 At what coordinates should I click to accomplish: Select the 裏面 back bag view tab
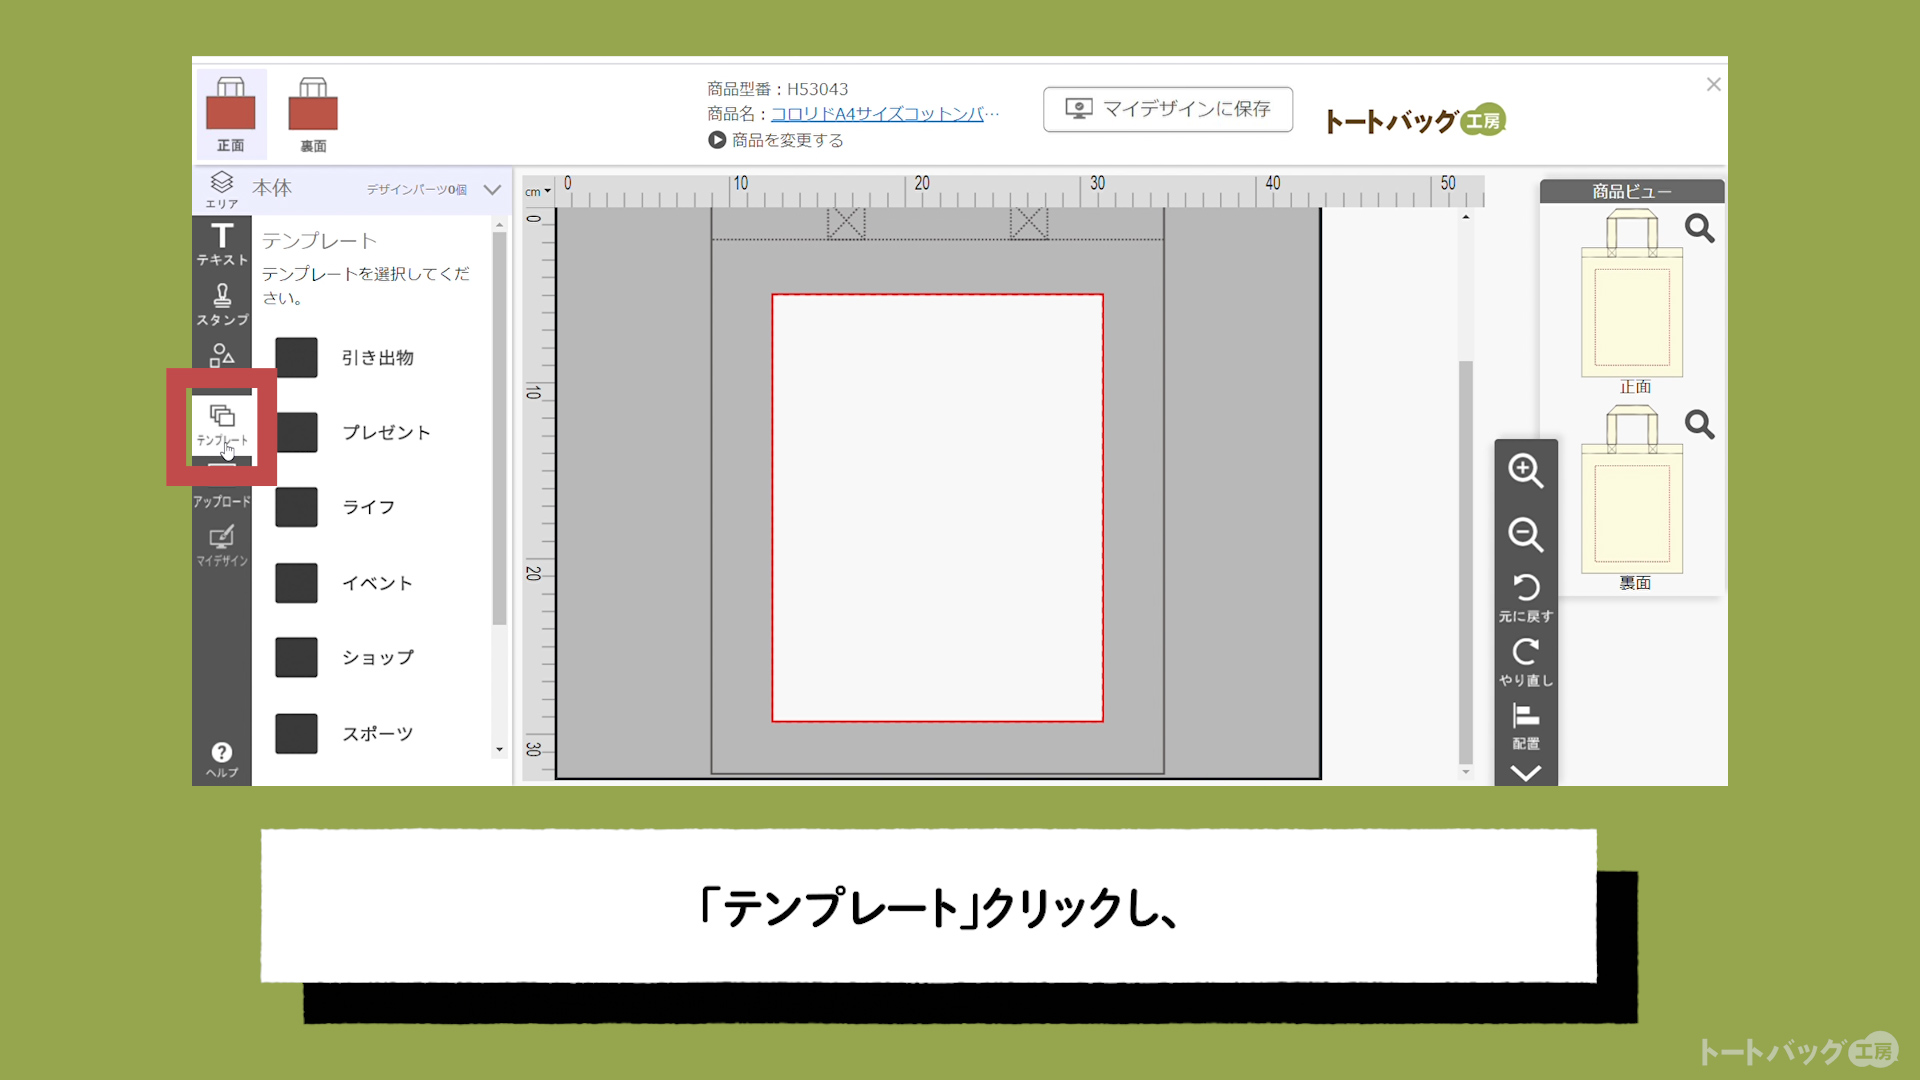[313, 114]
